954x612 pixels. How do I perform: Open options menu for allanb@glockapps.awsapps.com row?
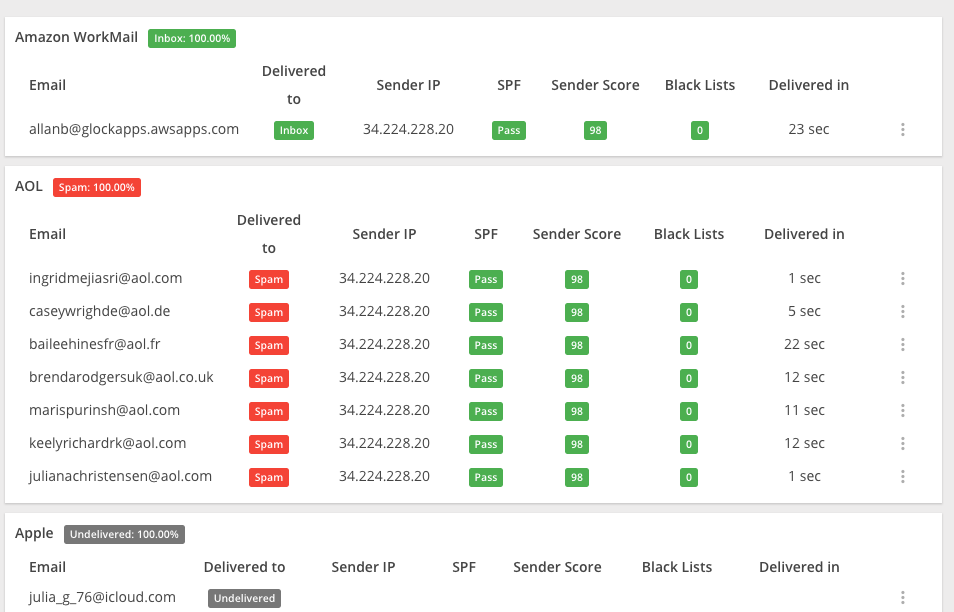click(902, 130)
